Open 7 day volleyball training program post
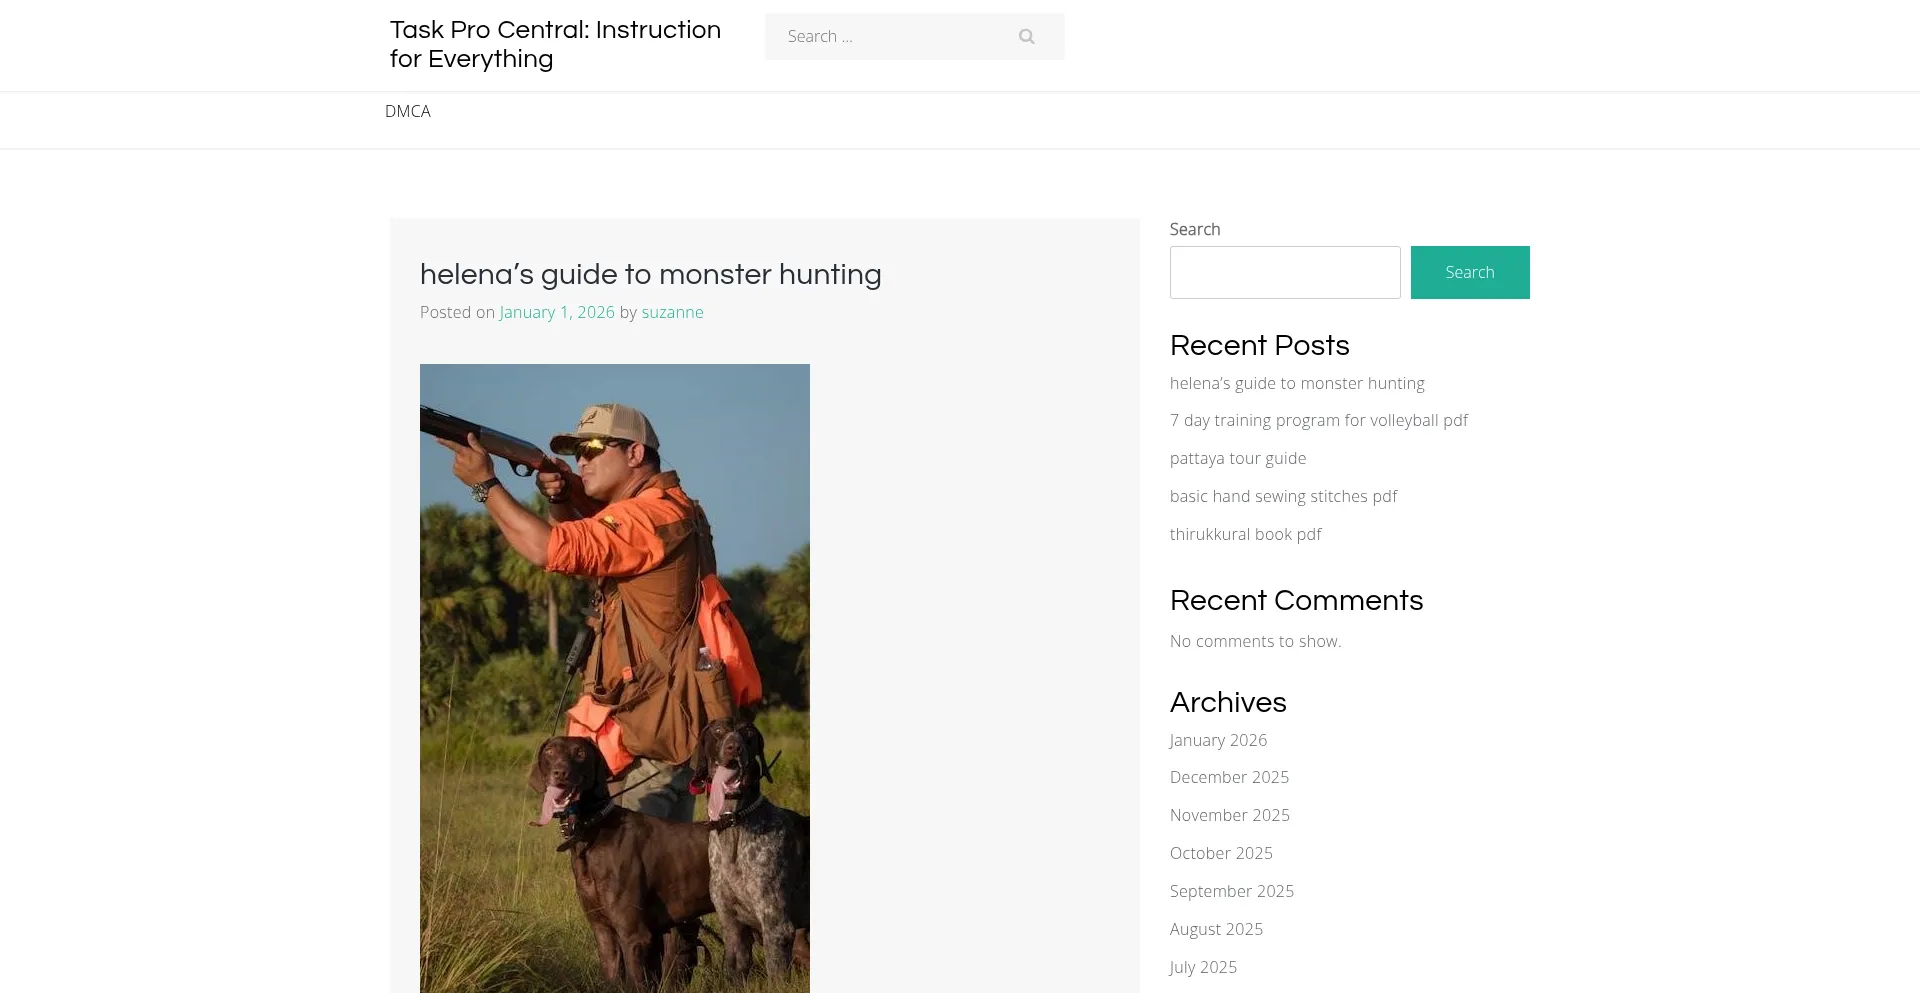This screenshot has height=993, width=1920. pyautogui.click(x=1318, y=420)
